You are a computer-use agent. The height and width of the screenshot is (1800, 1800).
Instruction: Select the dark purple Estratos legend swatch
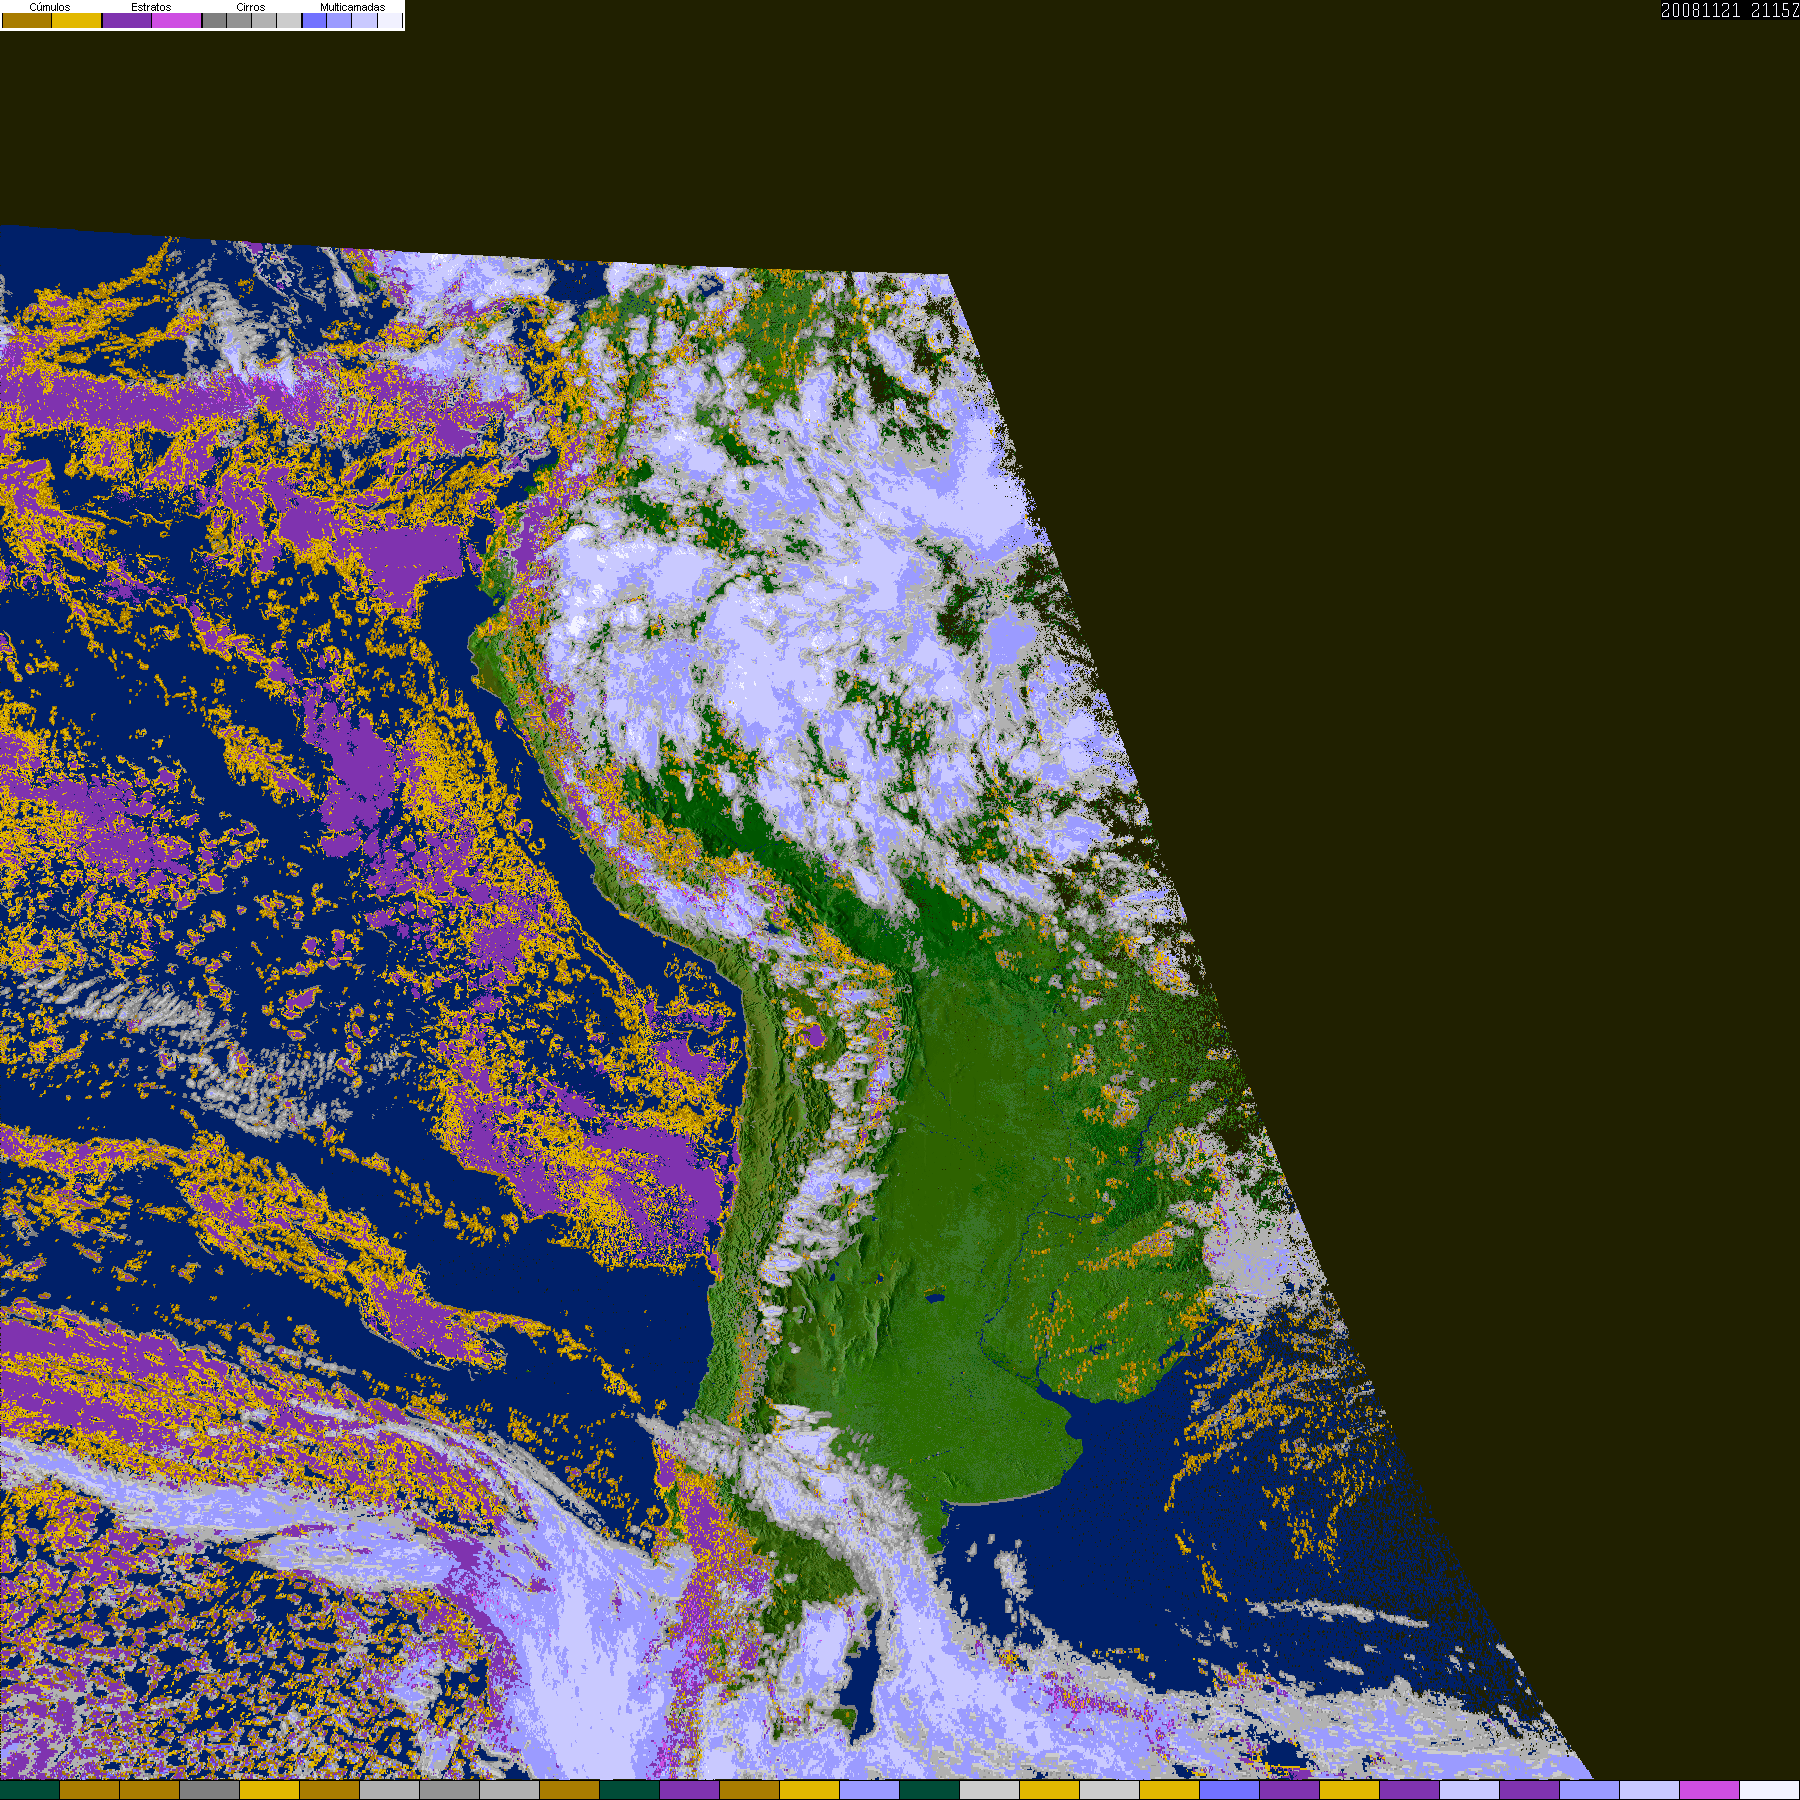[x=127, y=20]
